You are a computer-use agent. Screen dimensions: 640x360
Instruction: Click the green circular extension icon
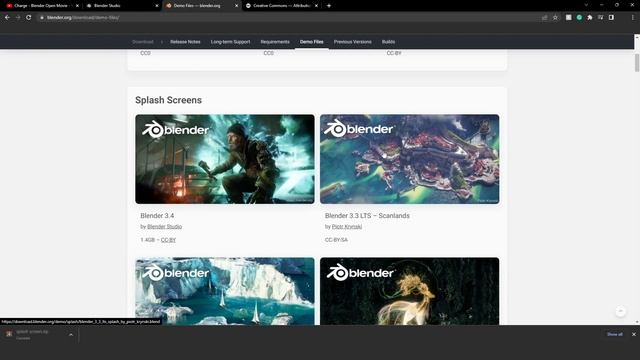point(579,18)
